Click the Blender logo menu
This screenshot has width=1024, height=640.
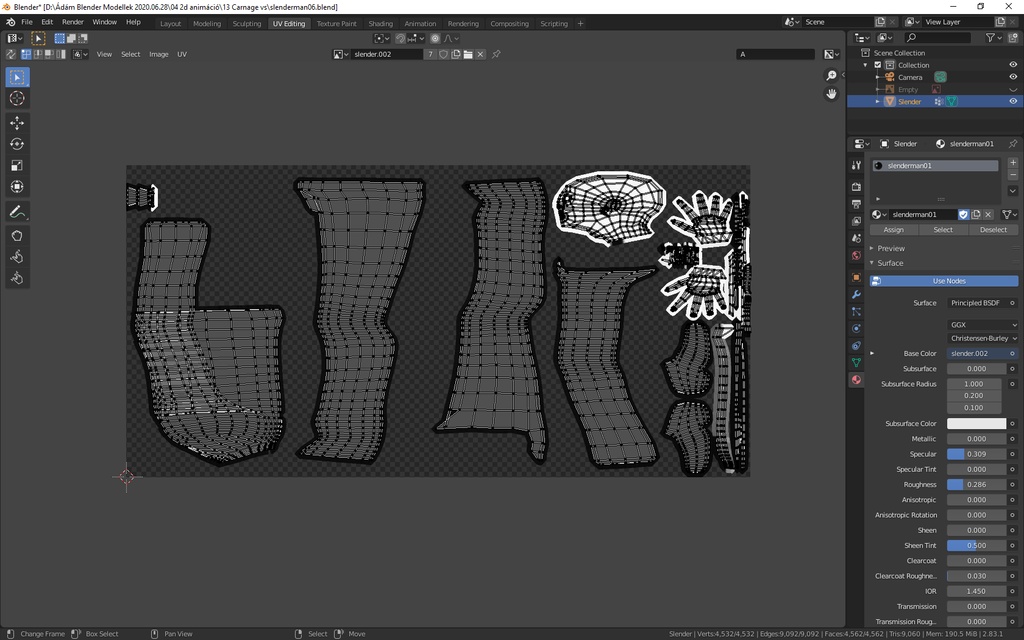(10, 22)
